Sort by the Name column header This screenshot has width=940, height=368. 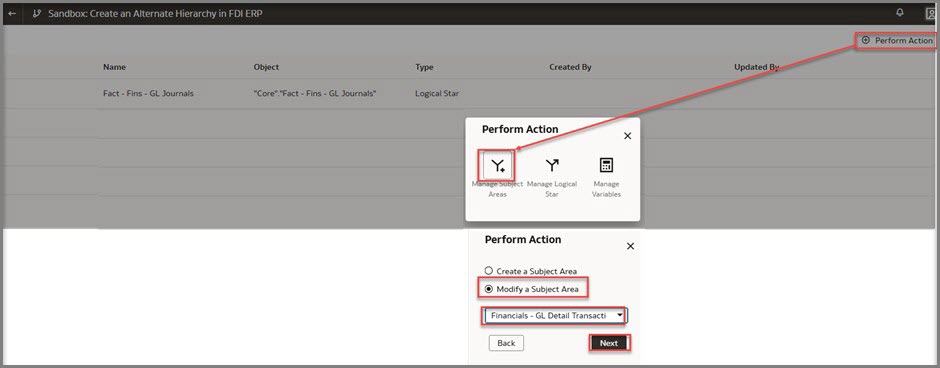(115, 67)
